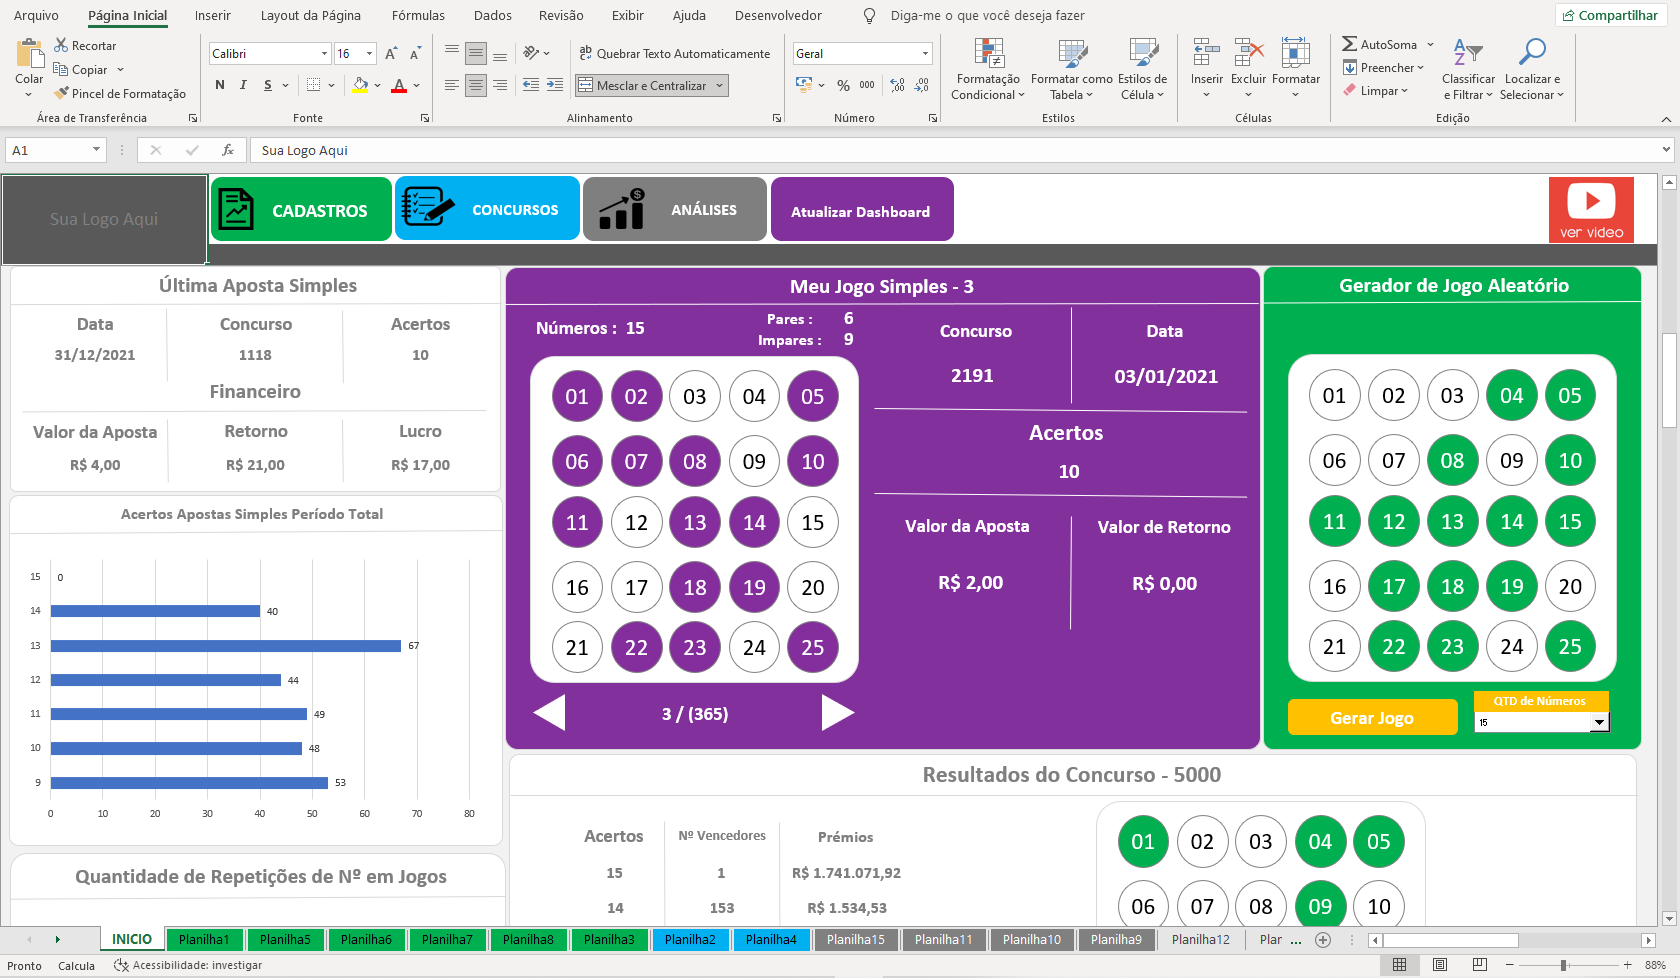This screenshot has height=978, width=1680.
Task: Open the Dados ribbon tab
Action: [492, 15]
